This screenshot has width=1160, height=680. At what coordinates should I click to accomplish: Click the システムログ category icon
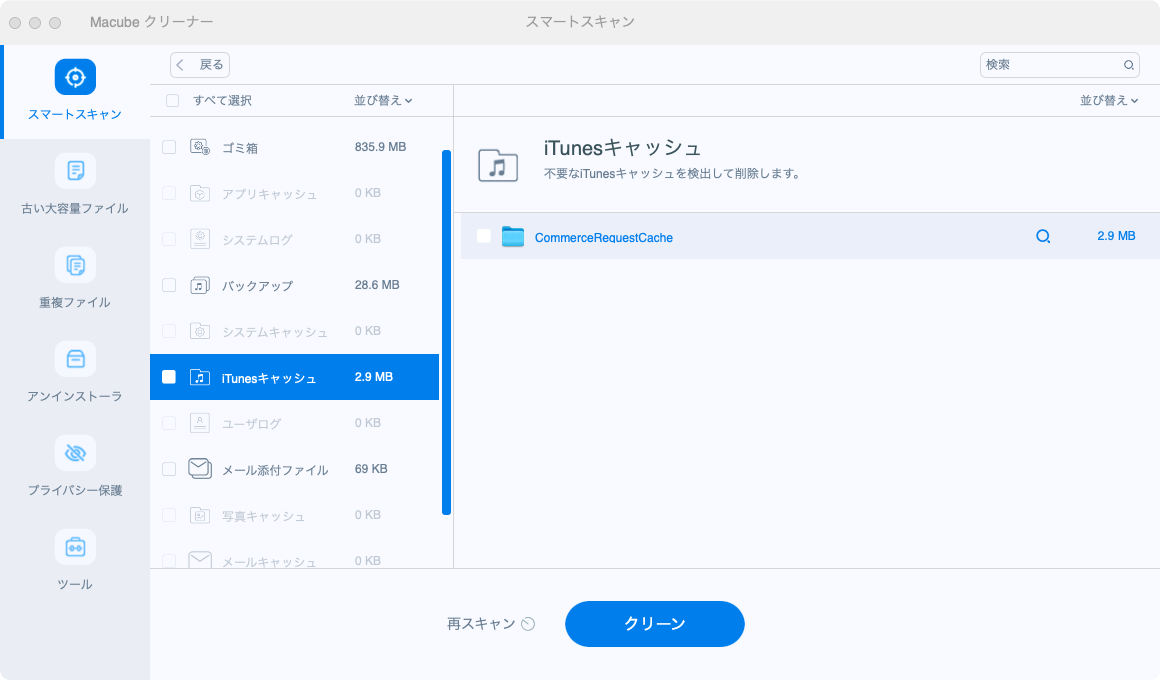coord(200,239)
